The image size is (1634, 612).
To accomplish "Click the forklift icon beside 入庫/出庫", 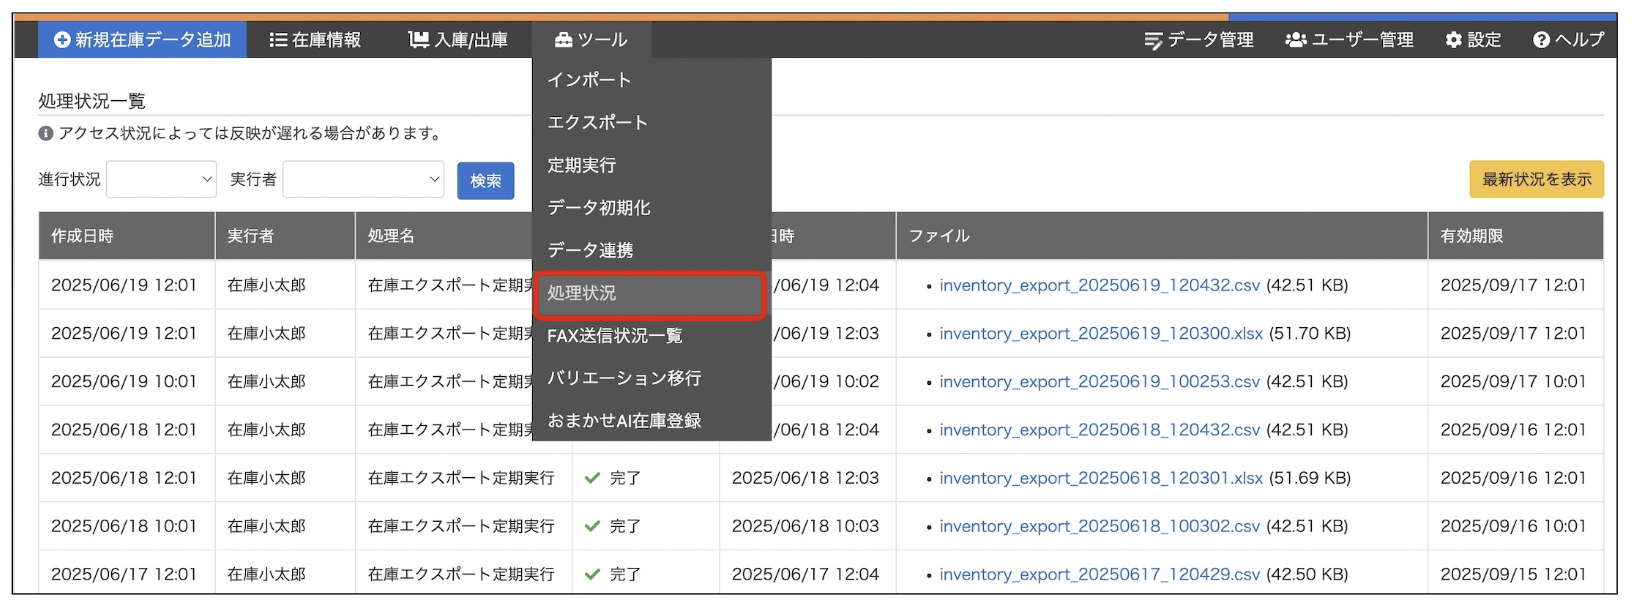I will 418,40.
